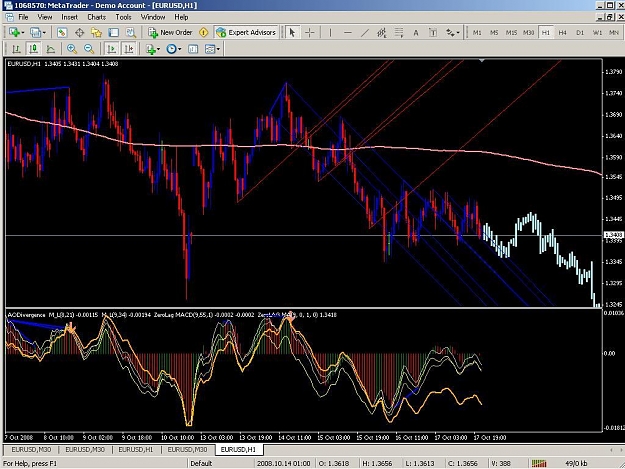Open the File menu
This screenshot has width=625, height=469.
click(23, 17)
